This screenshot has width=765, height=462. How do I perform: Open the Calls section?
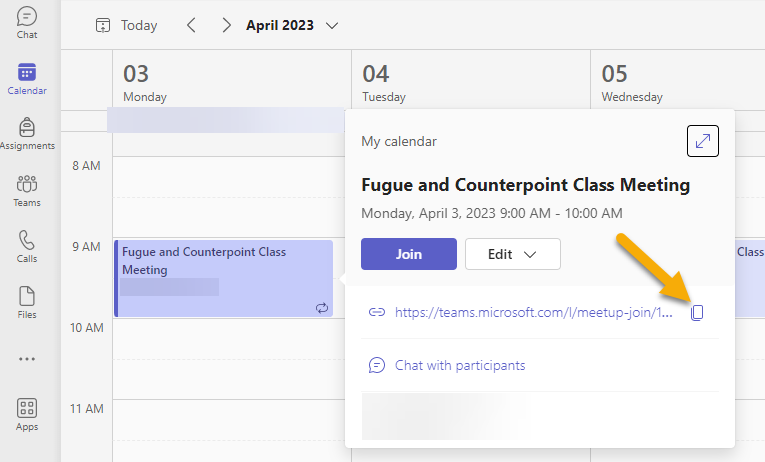(27, 247)
